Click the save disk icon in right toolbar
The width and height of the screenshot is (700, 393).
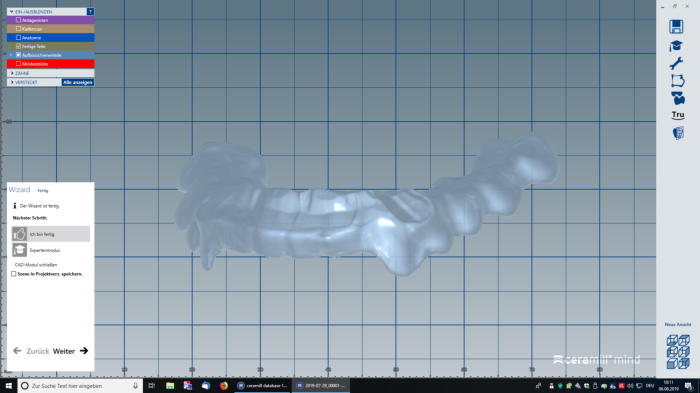pyautogui.click(x=676, y=27)
